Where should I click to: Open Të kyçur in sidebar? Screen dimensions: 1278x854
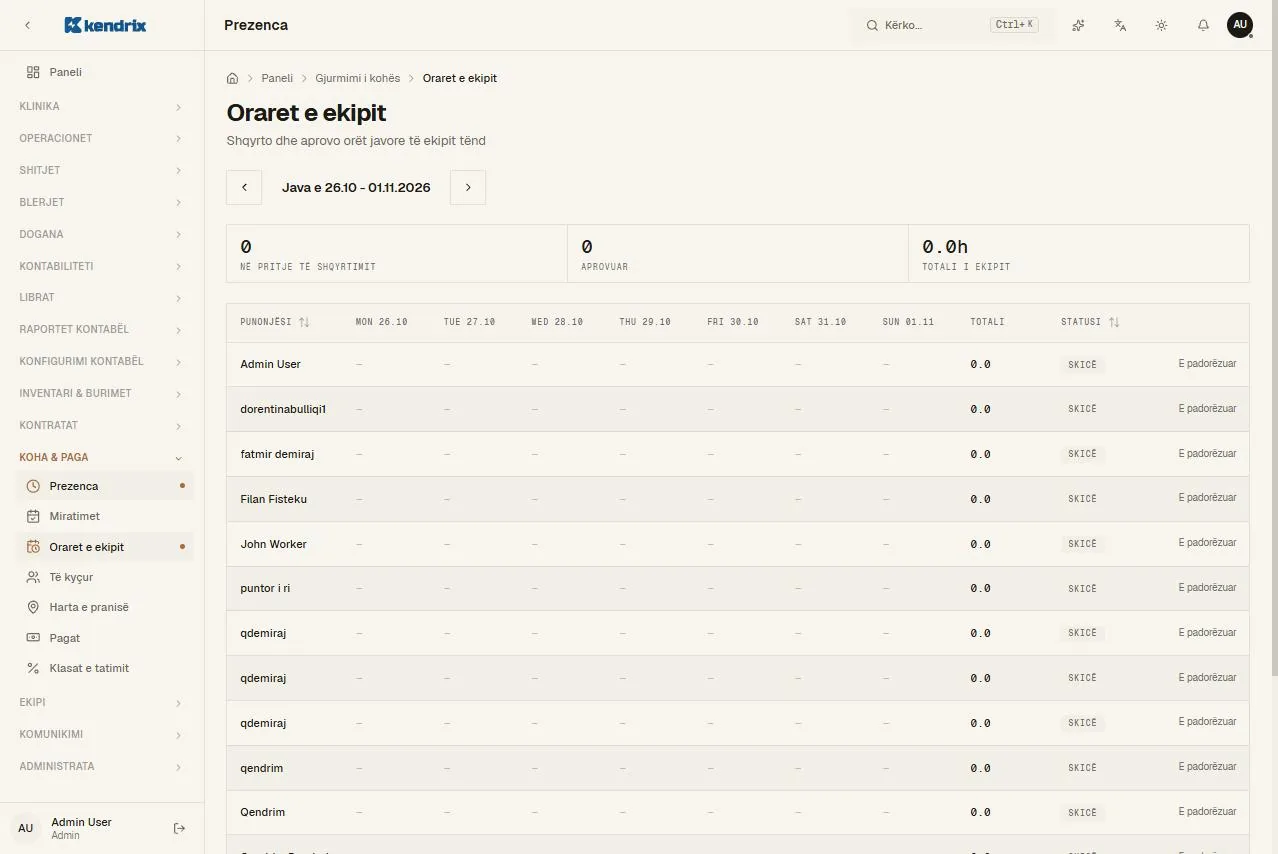(x=106, y=577)
